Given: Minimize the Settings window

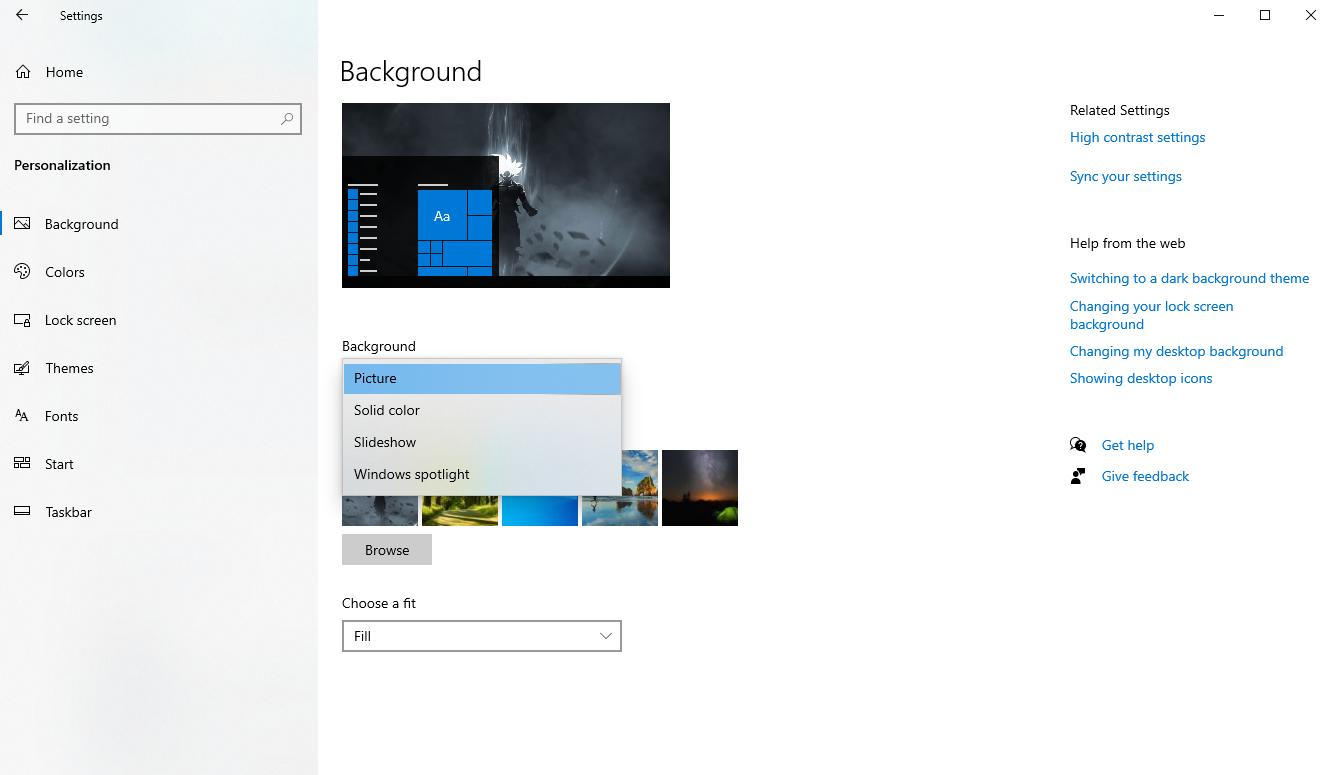Looking at the screenshot, I should coord(1219,15).
